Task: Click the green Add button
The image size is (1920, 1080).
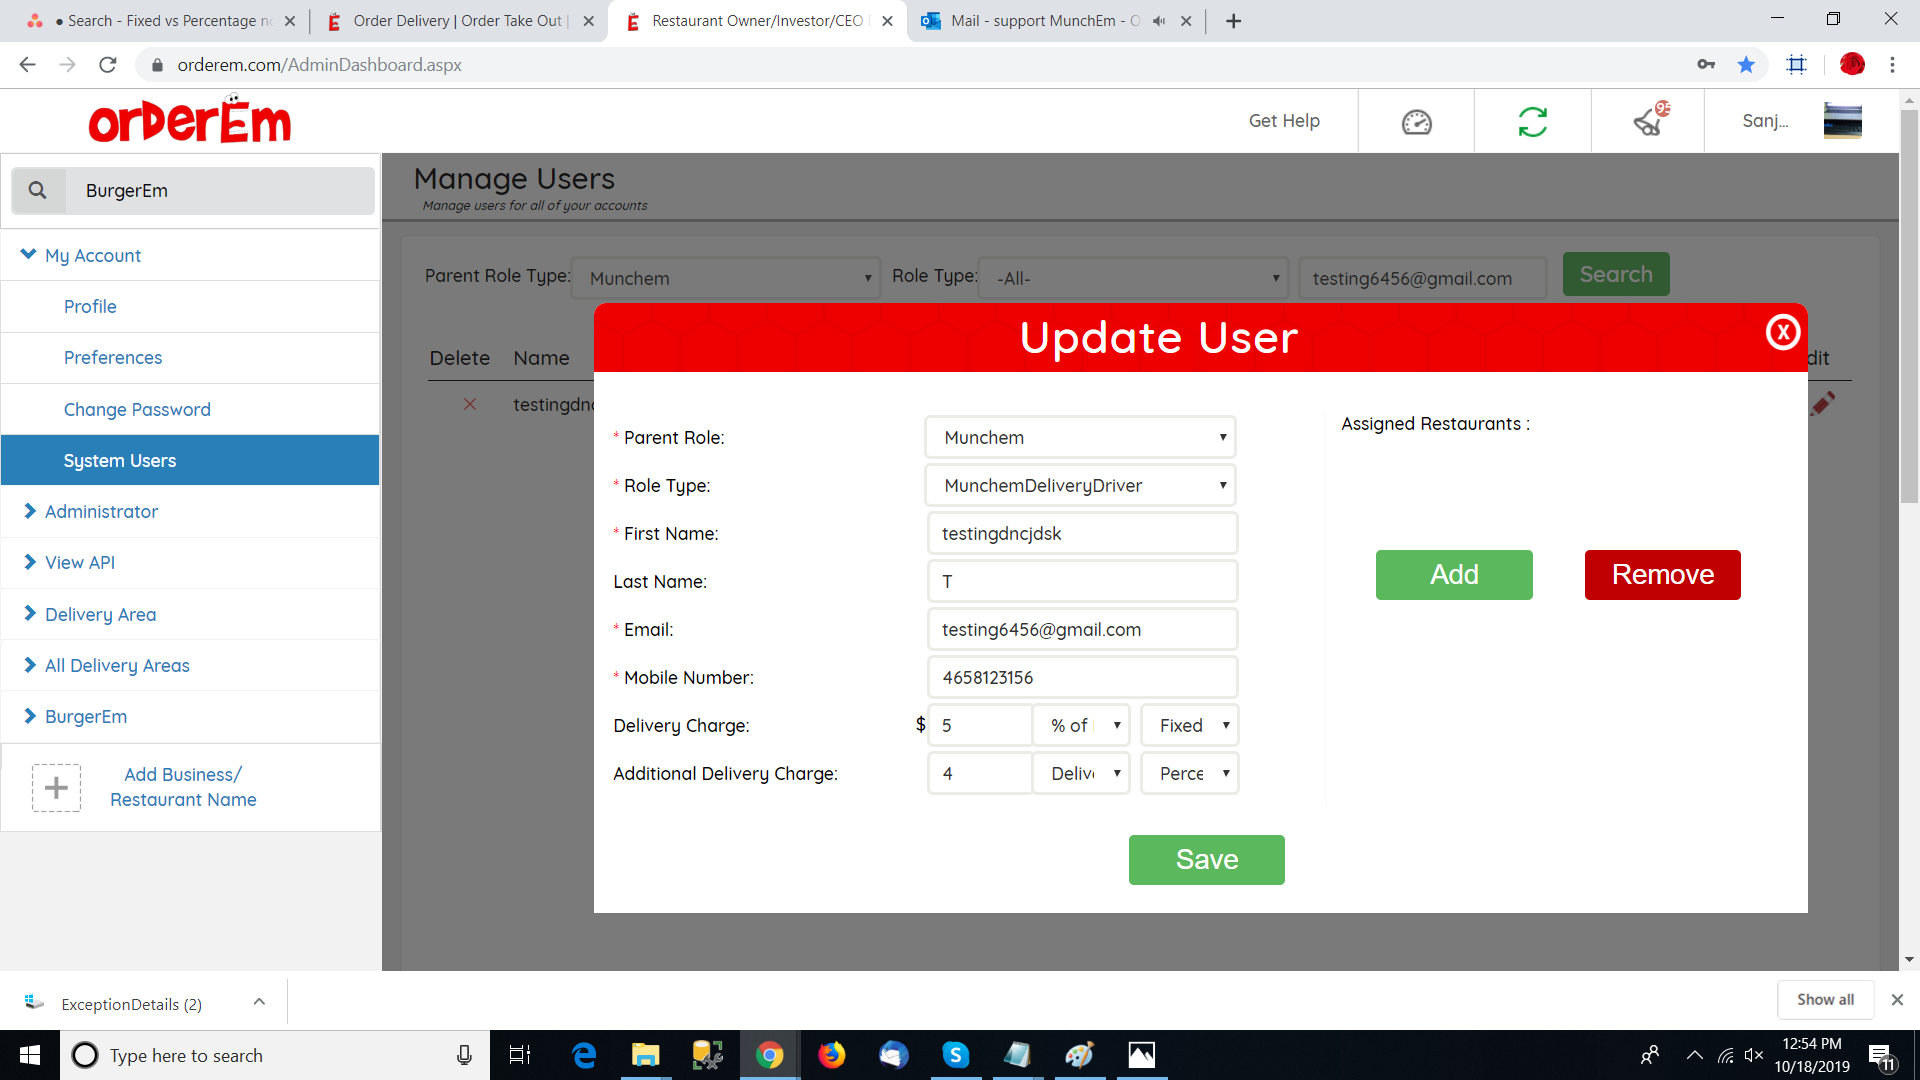Action: click(1453, 575)
